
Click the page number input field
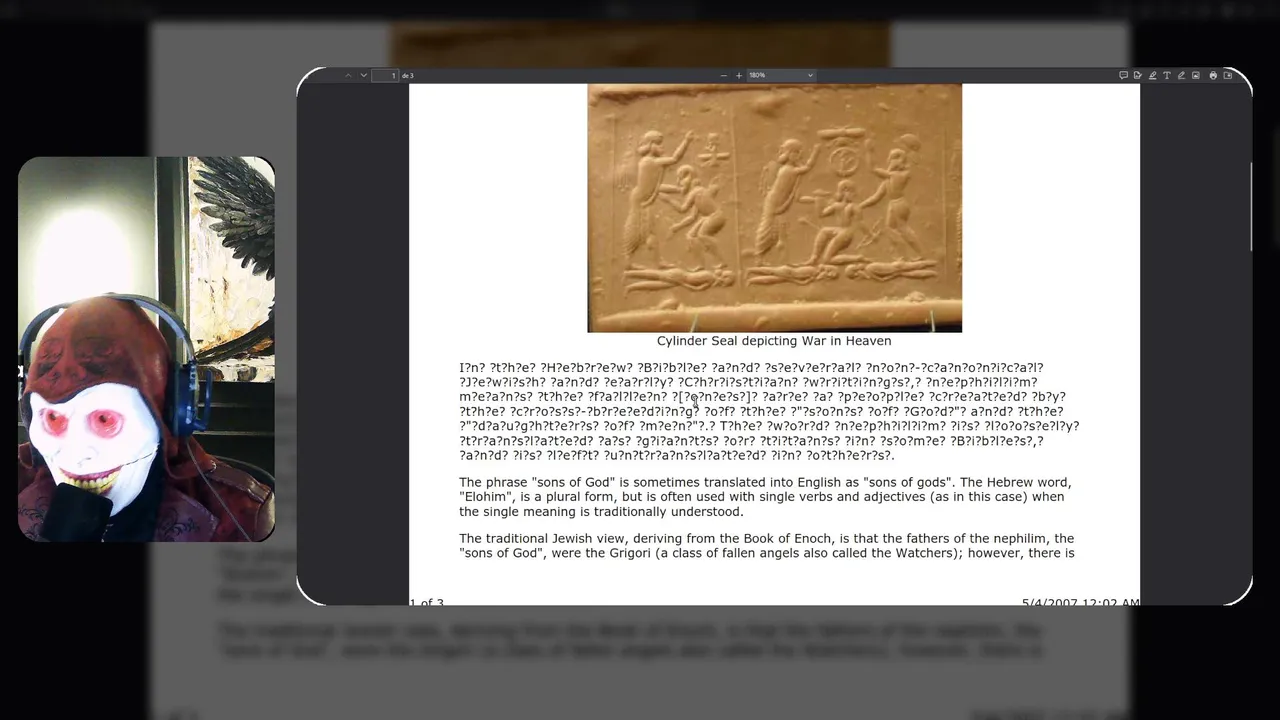point(385,75)
